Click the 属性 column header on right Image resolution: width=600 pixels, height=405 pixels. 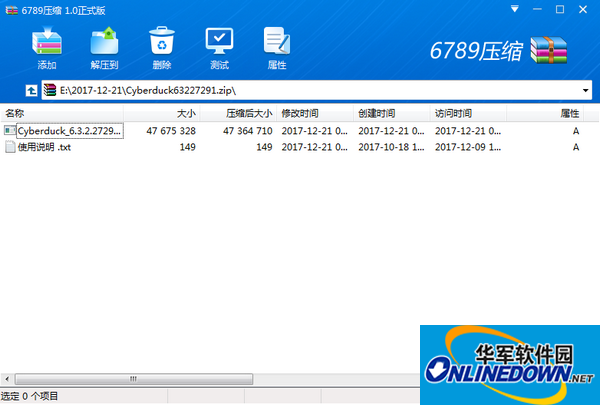570,114
